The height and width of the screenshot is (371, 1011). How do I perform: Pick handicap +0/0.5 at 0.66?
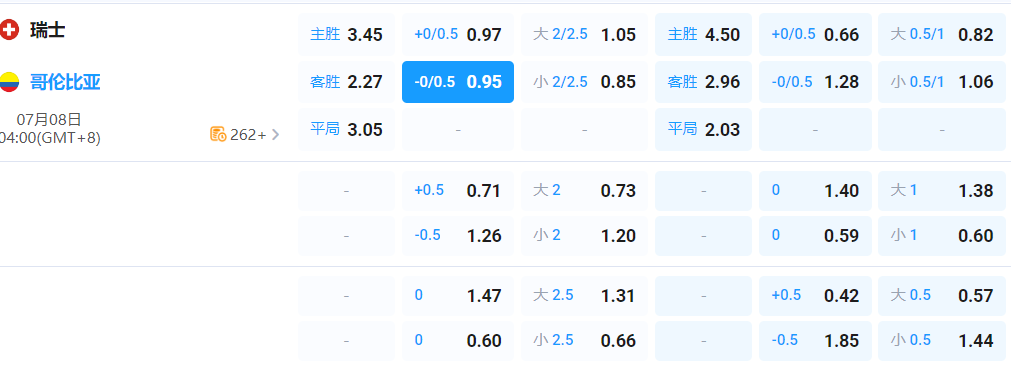coord(815,34)
